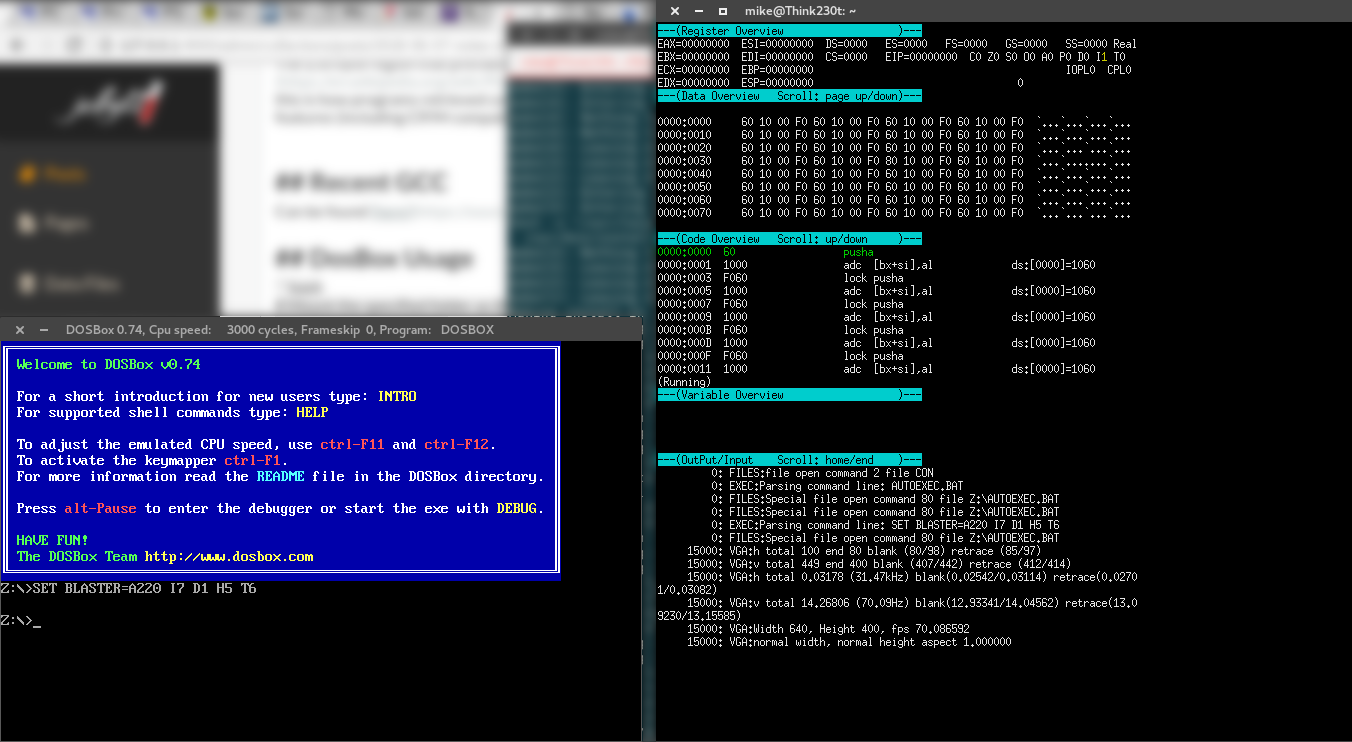Click the ESP=00000000 register value
The image size is (1352, 742).
coord(777,83)
